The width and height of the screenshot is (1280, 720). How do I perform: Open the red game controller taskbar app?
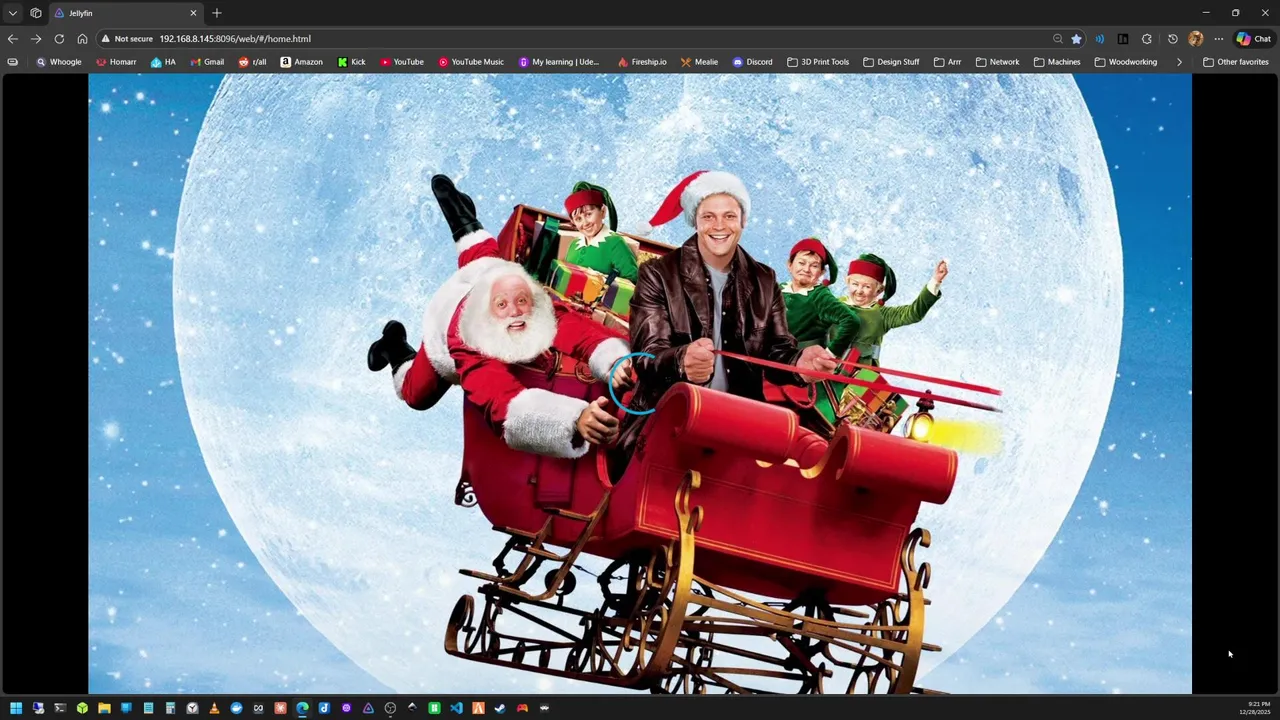522,708
